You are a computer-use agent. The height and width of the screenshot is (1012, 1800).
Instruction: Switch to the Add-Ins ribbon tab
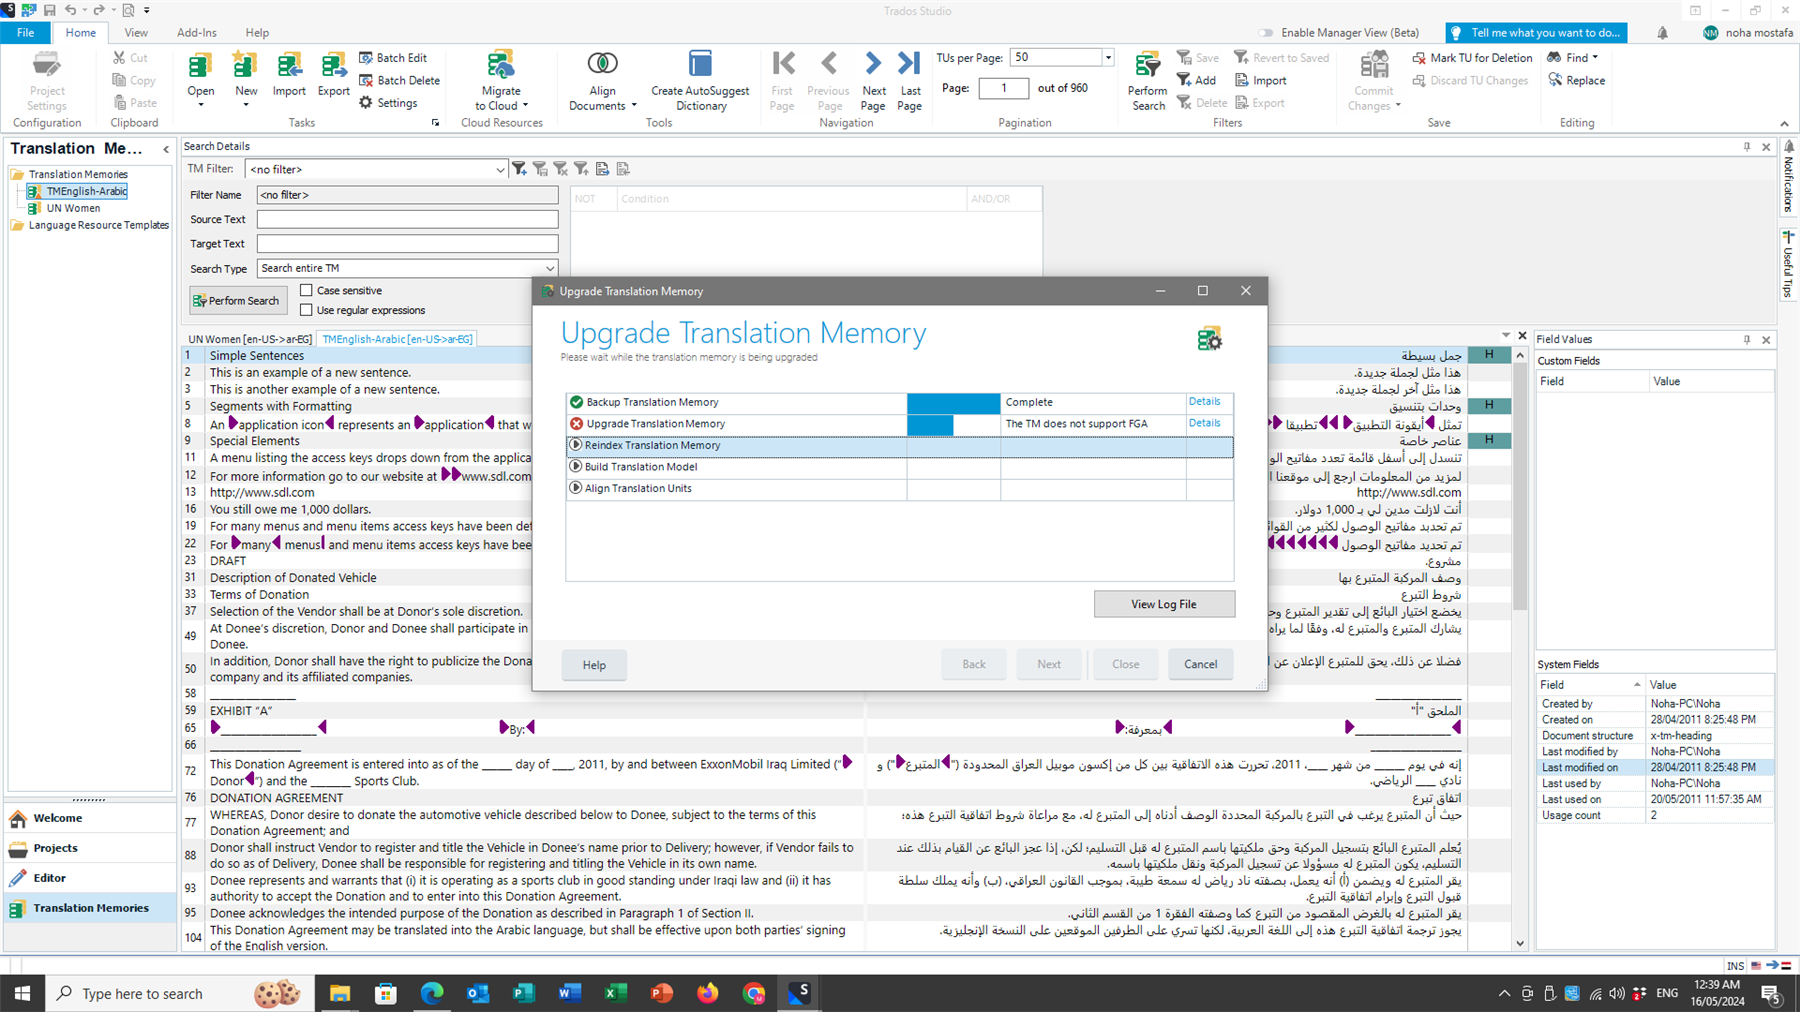pyautogui.click(x=197, y=33)
